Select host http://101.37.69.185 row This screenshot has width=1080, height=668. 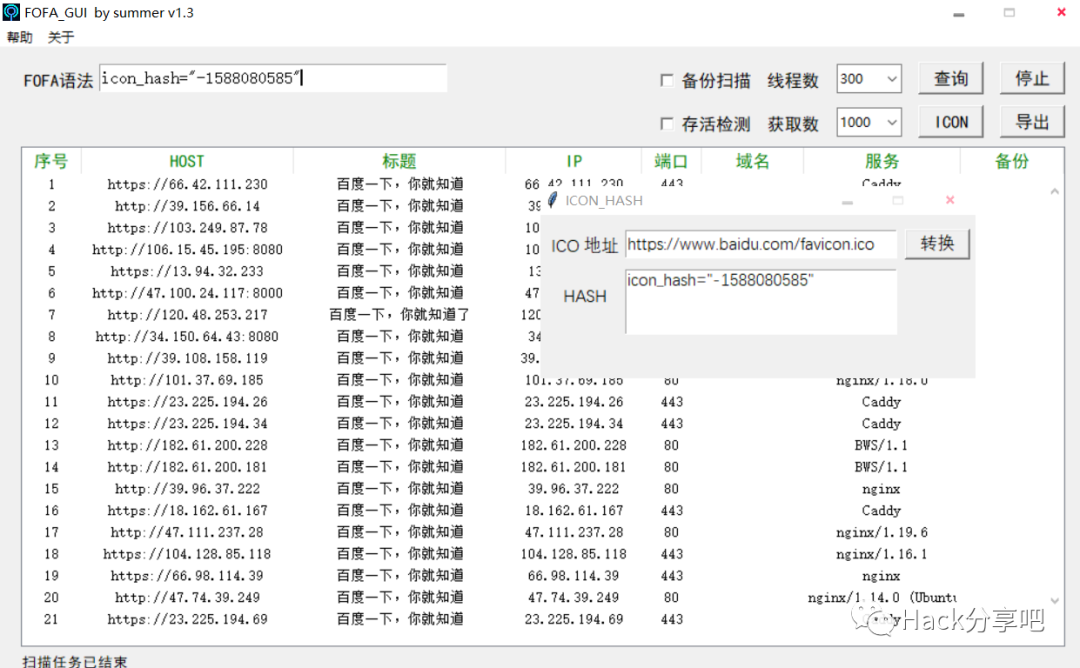click(x=187, y=380)
